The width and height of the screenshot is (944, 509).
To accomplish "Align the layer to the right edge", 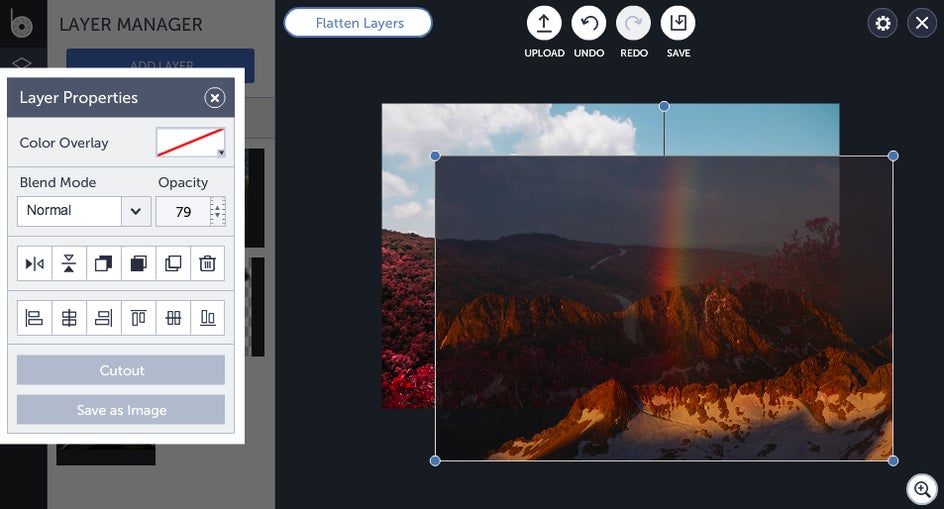I will (104, 317).
